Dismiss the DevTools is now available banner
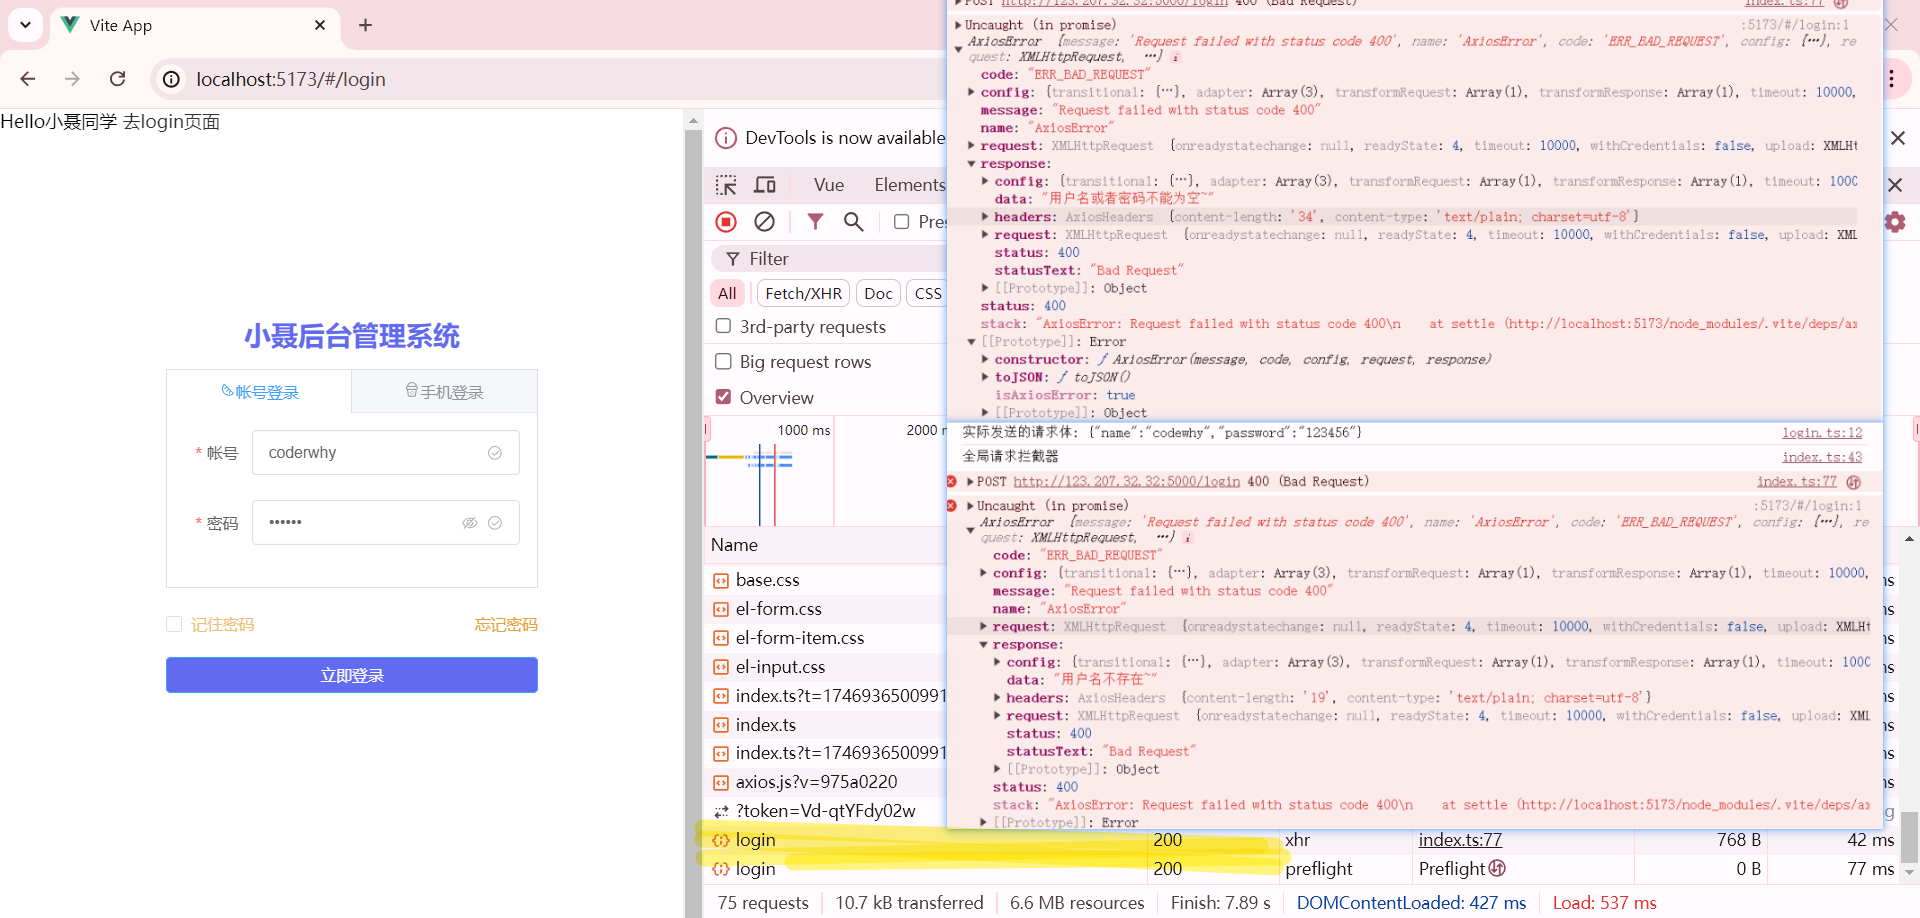Image resolution: width=1920 pixels, height=918 pixels. (x=1897, y=138)
